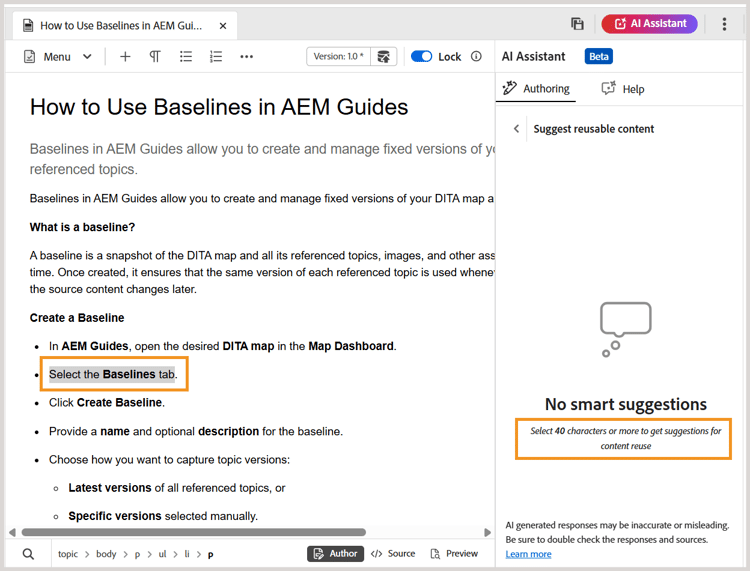The height and width of the screenshot is (571, 750).
Task: Select body in the breadcrumb
Action: coord(106,554)
